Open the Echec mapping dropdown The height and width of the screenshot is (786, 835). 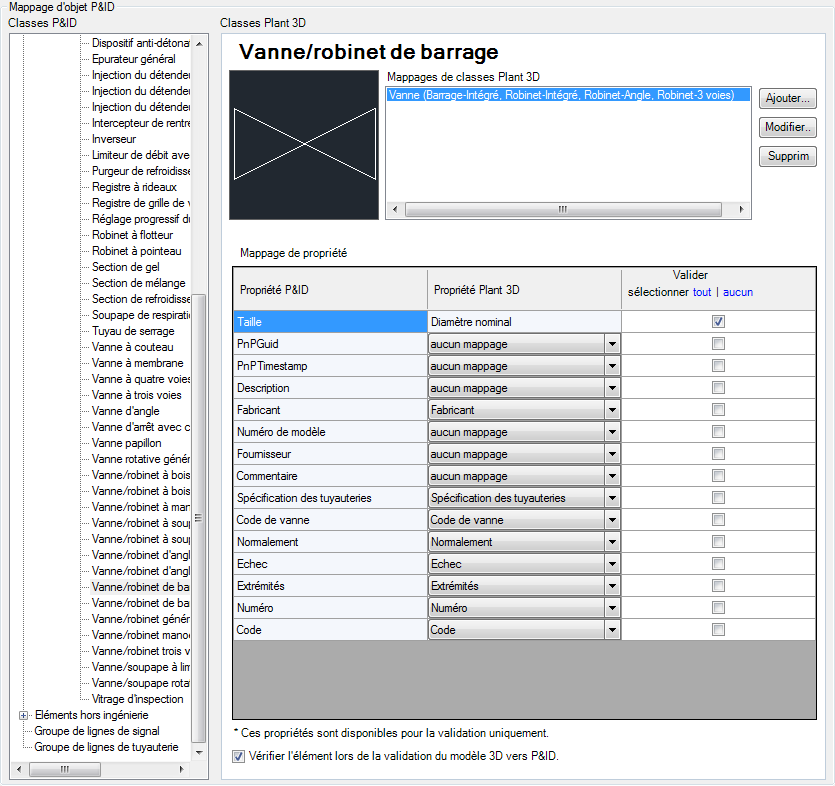(x=612, y=563)
